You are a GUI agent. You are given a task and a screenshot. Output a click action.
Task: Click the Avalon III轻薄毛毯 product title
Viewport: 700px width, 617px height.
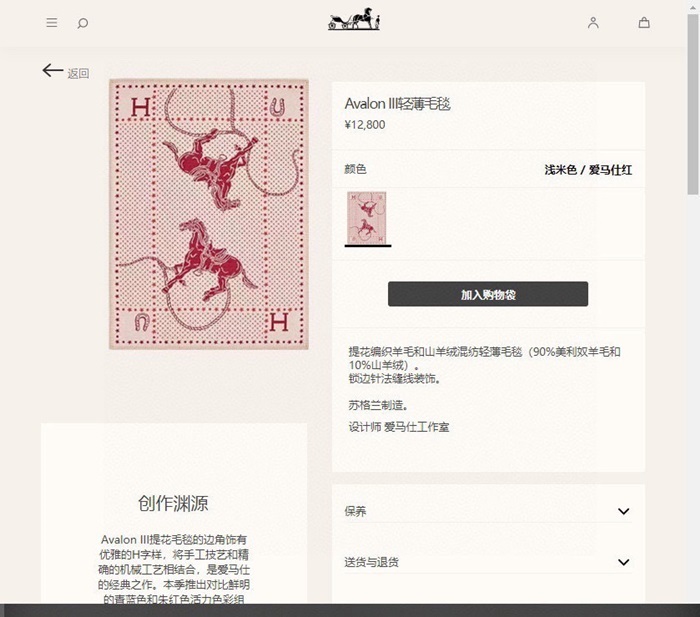397,104
